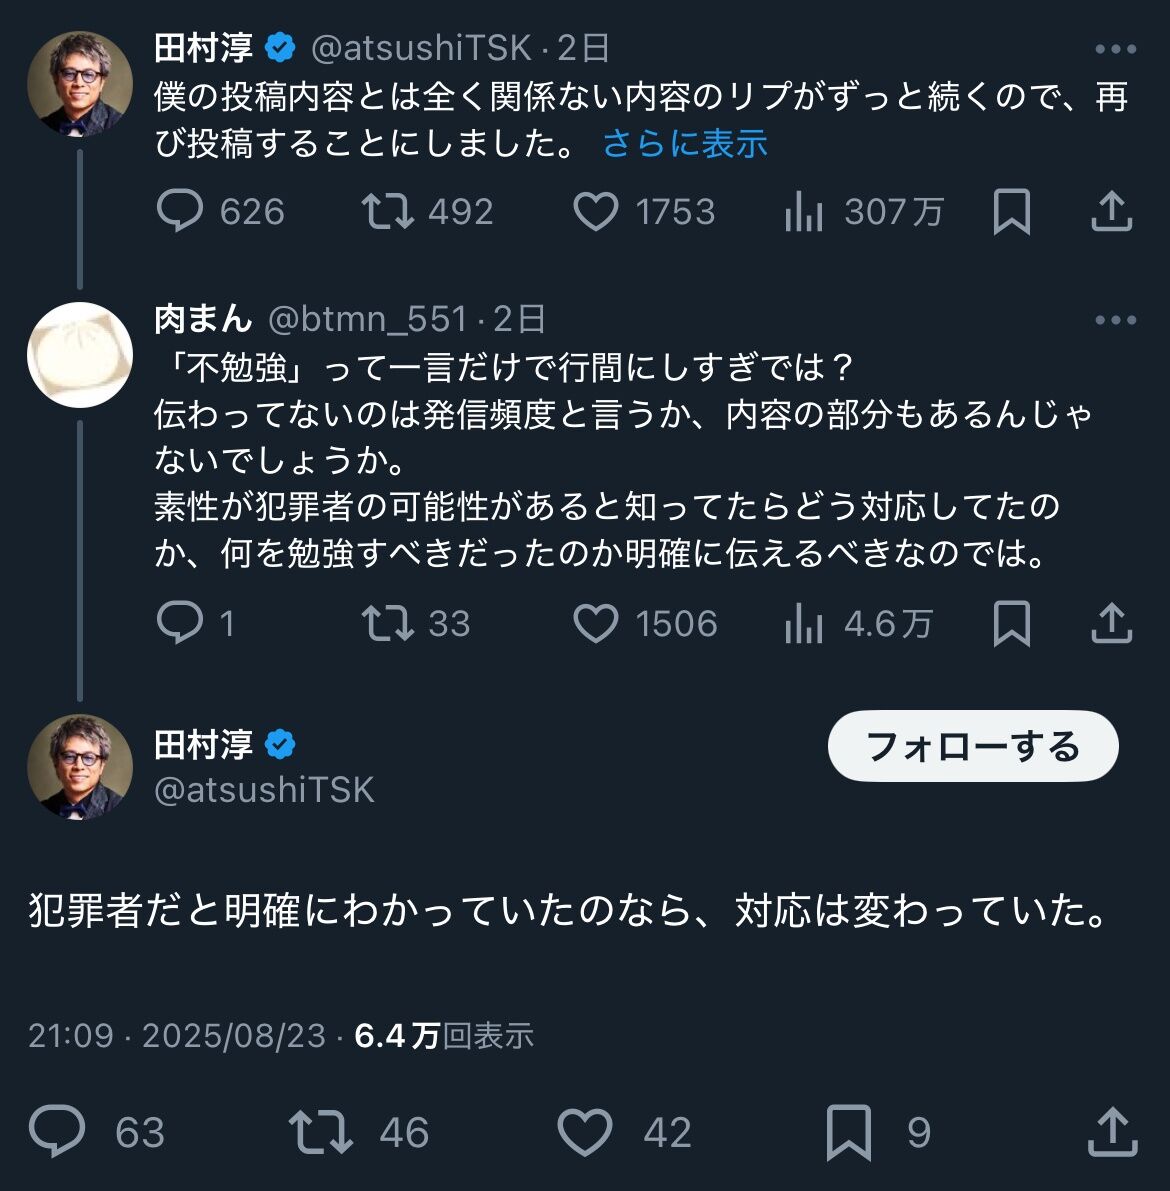Expand post with さらに表示 link

685,144
